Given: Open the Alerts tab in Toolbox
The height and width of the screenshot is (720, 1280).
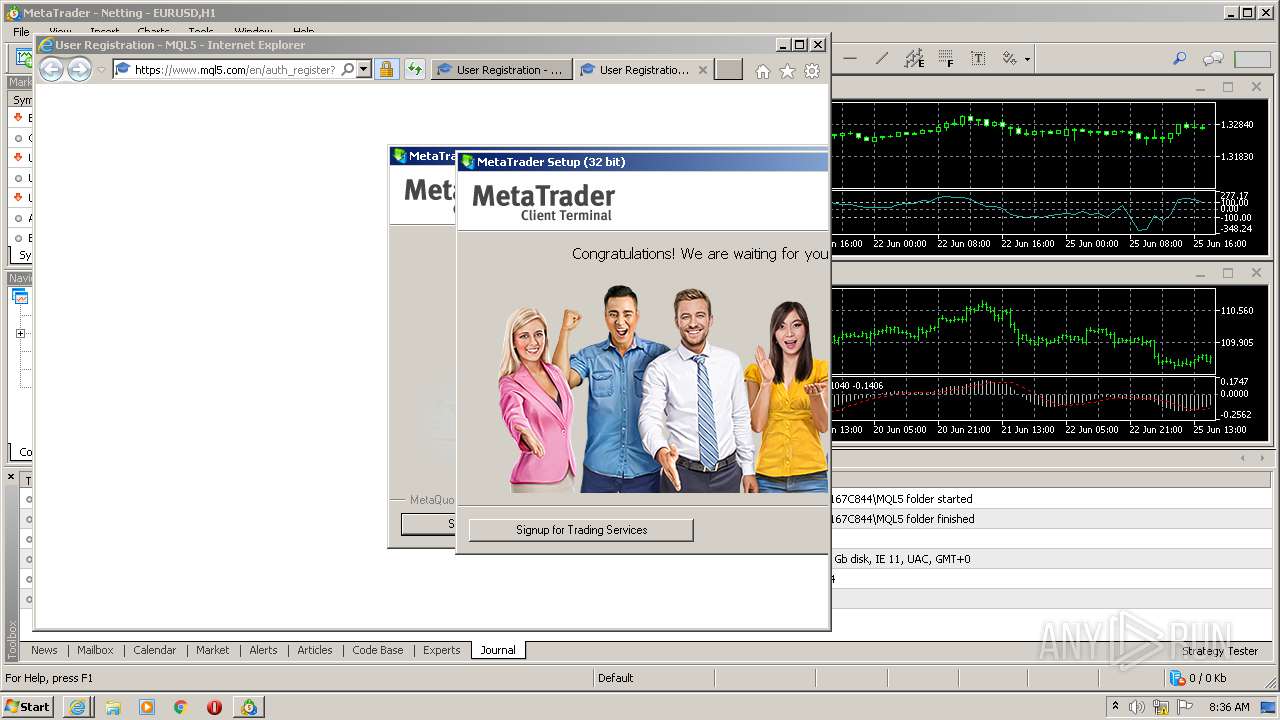Looking at the screenshot, I should click(264, 650).
